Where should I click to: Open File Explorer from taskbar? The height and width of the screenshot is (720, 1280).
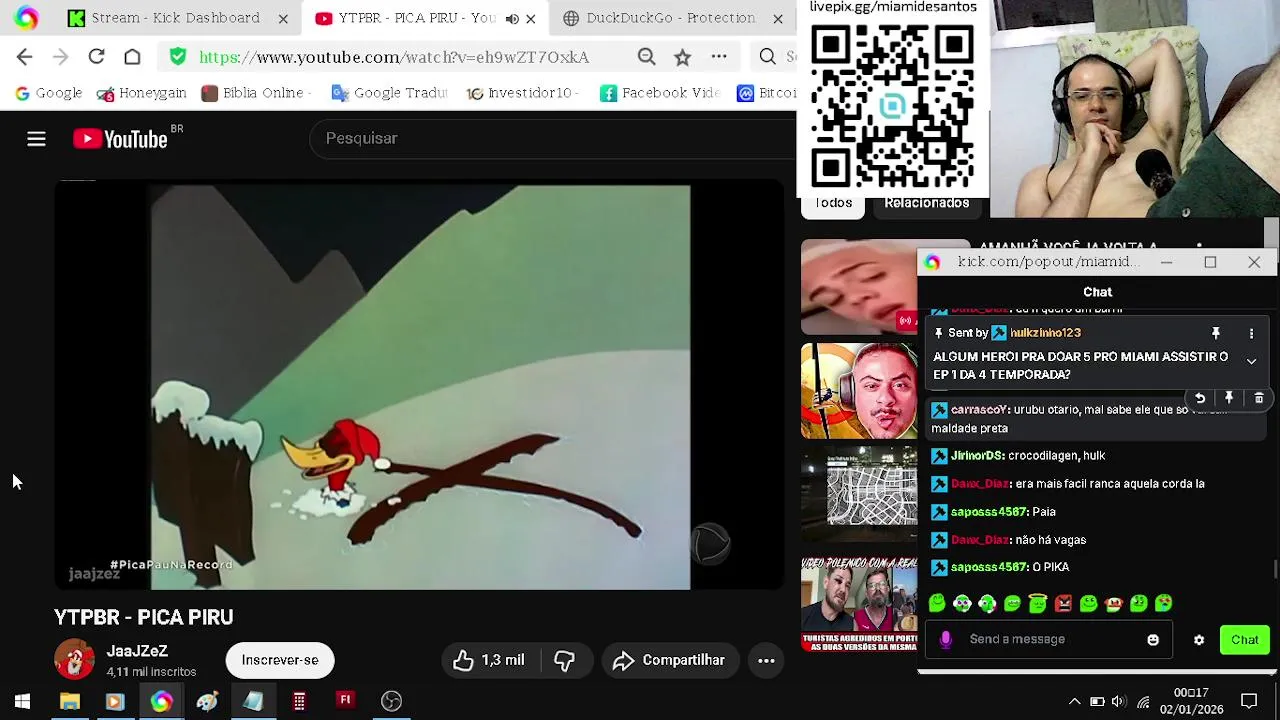(x=70, y=701)
